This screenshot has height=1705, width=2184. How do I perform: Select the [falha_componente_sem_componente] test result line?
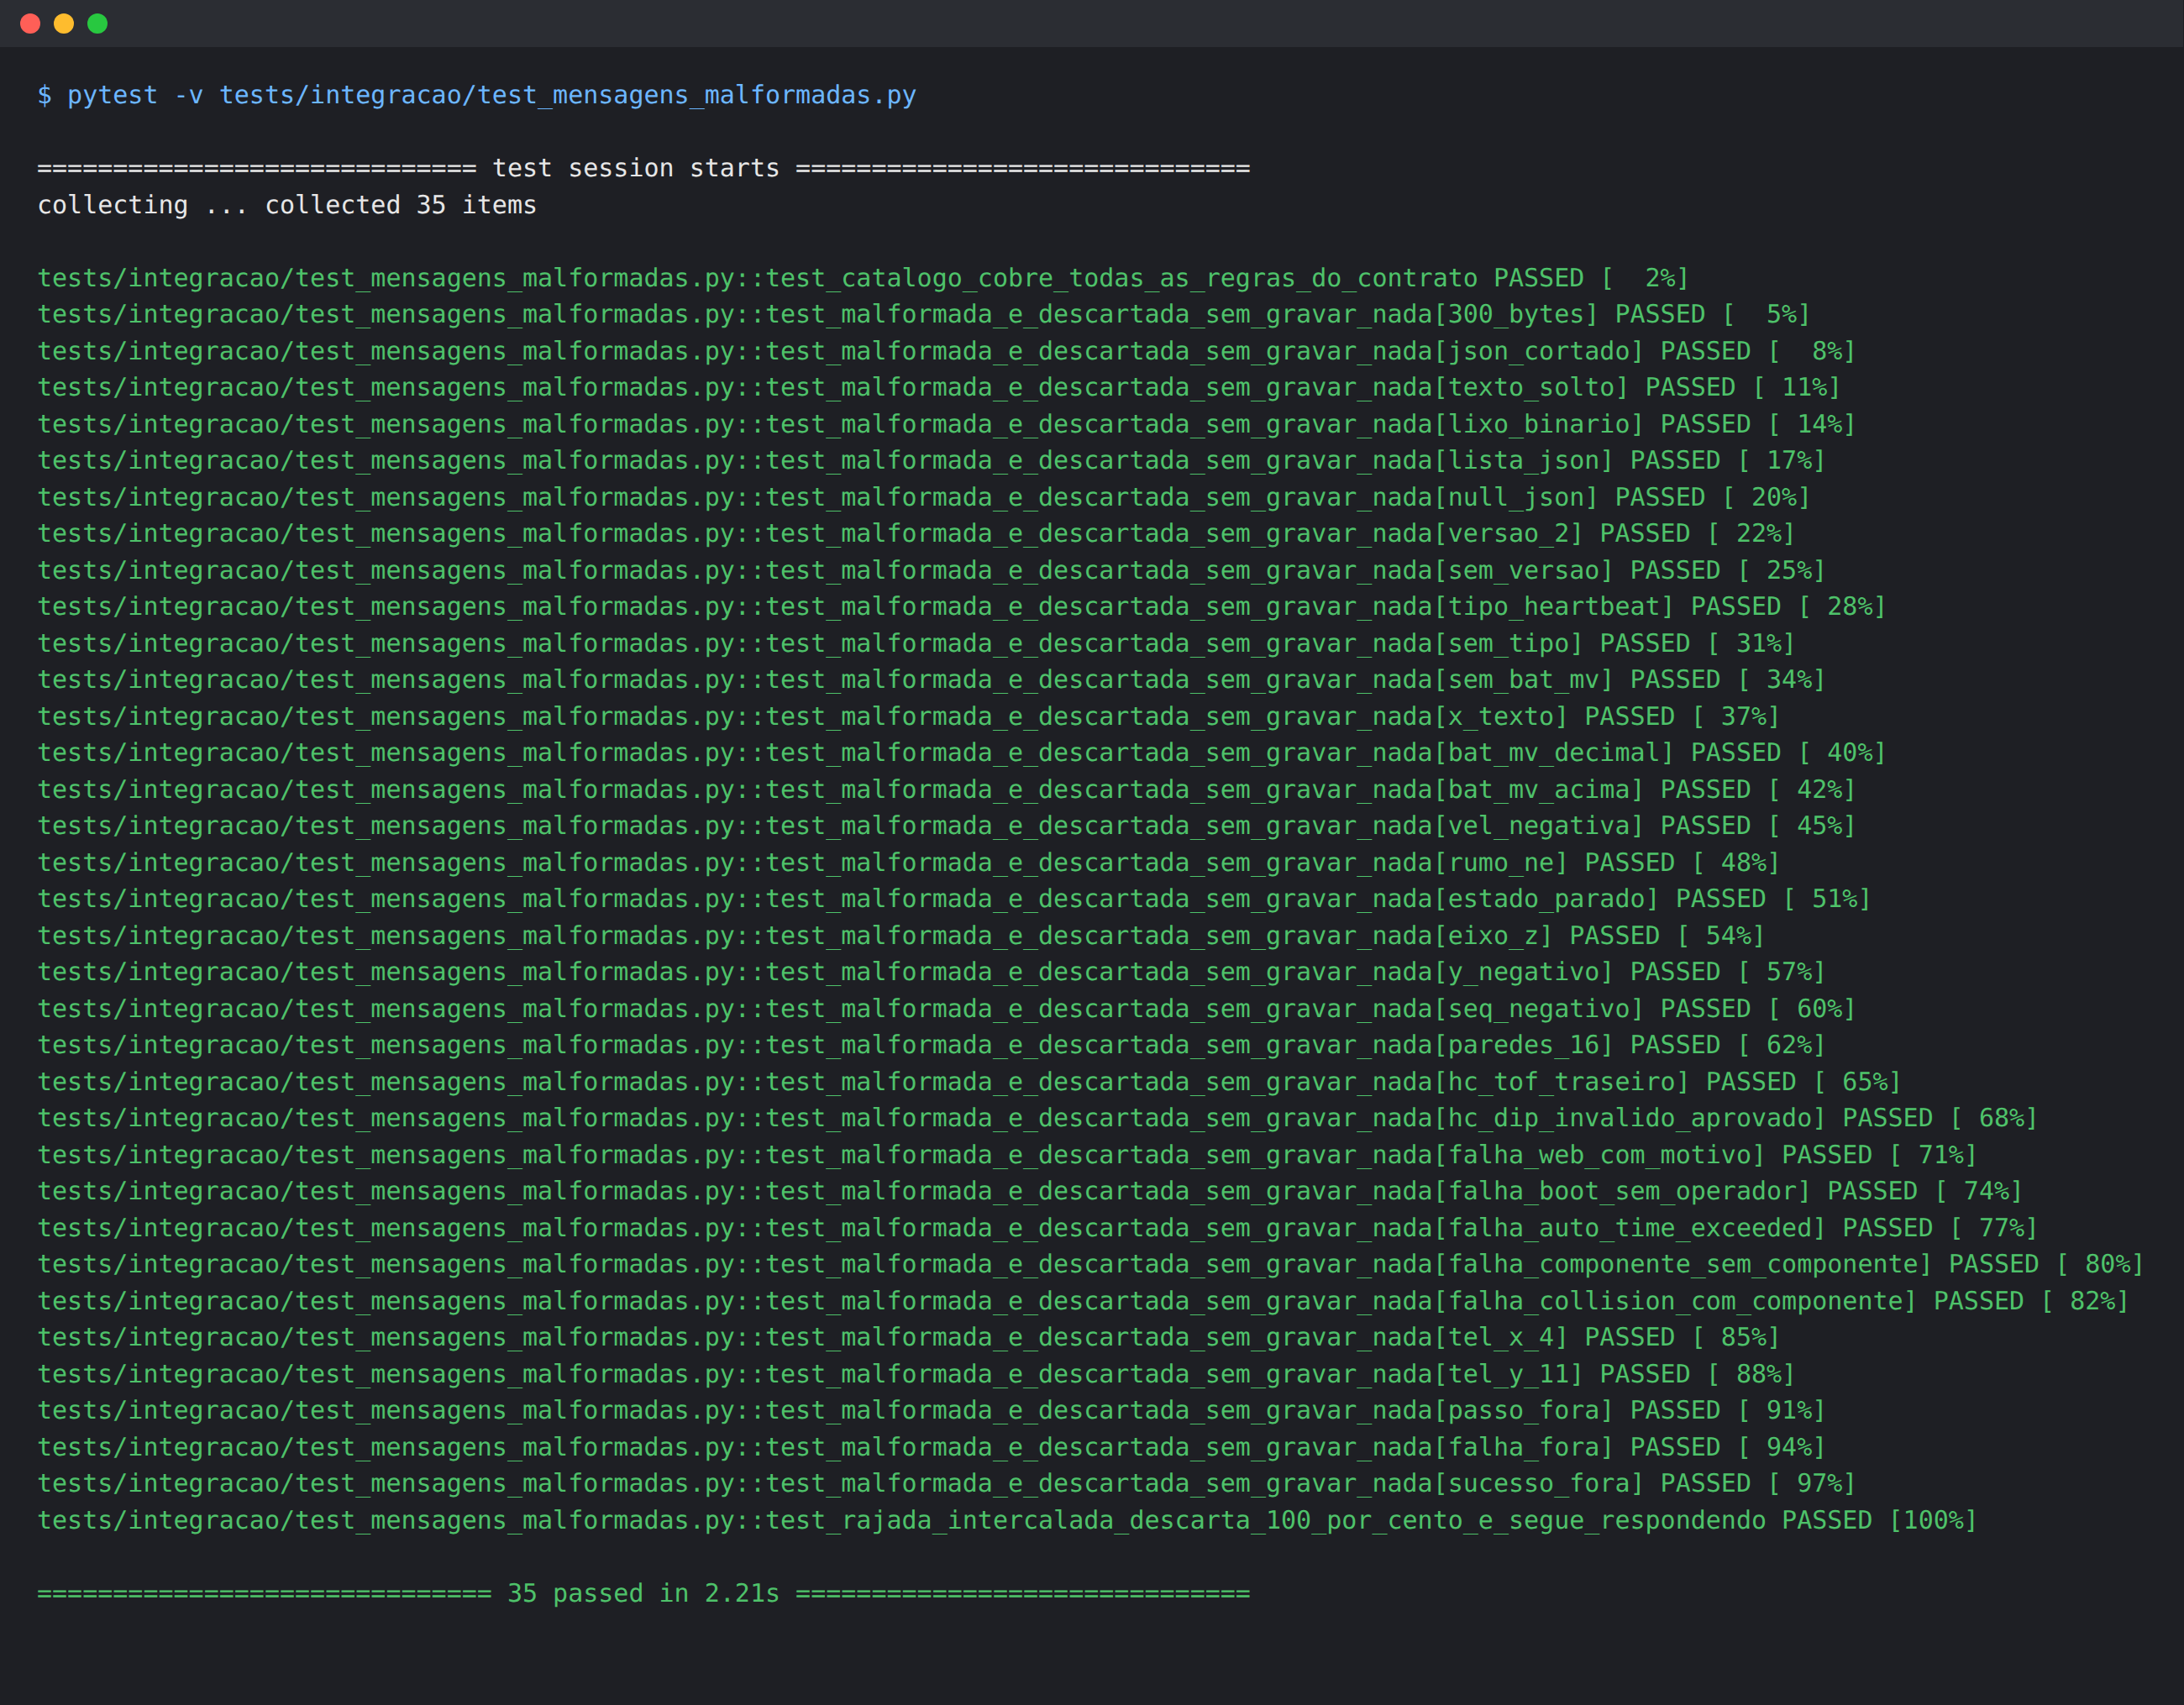1091,1263
